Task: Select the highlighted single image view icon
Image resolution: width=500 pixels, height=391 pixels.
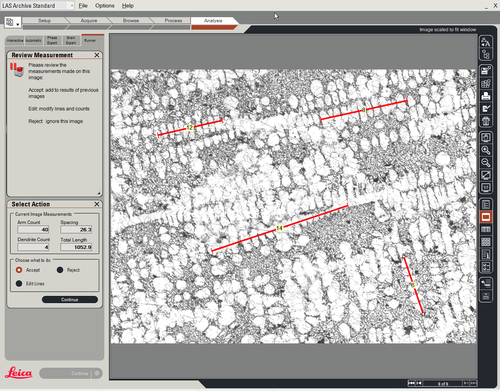Action: [x=486, y=217]
